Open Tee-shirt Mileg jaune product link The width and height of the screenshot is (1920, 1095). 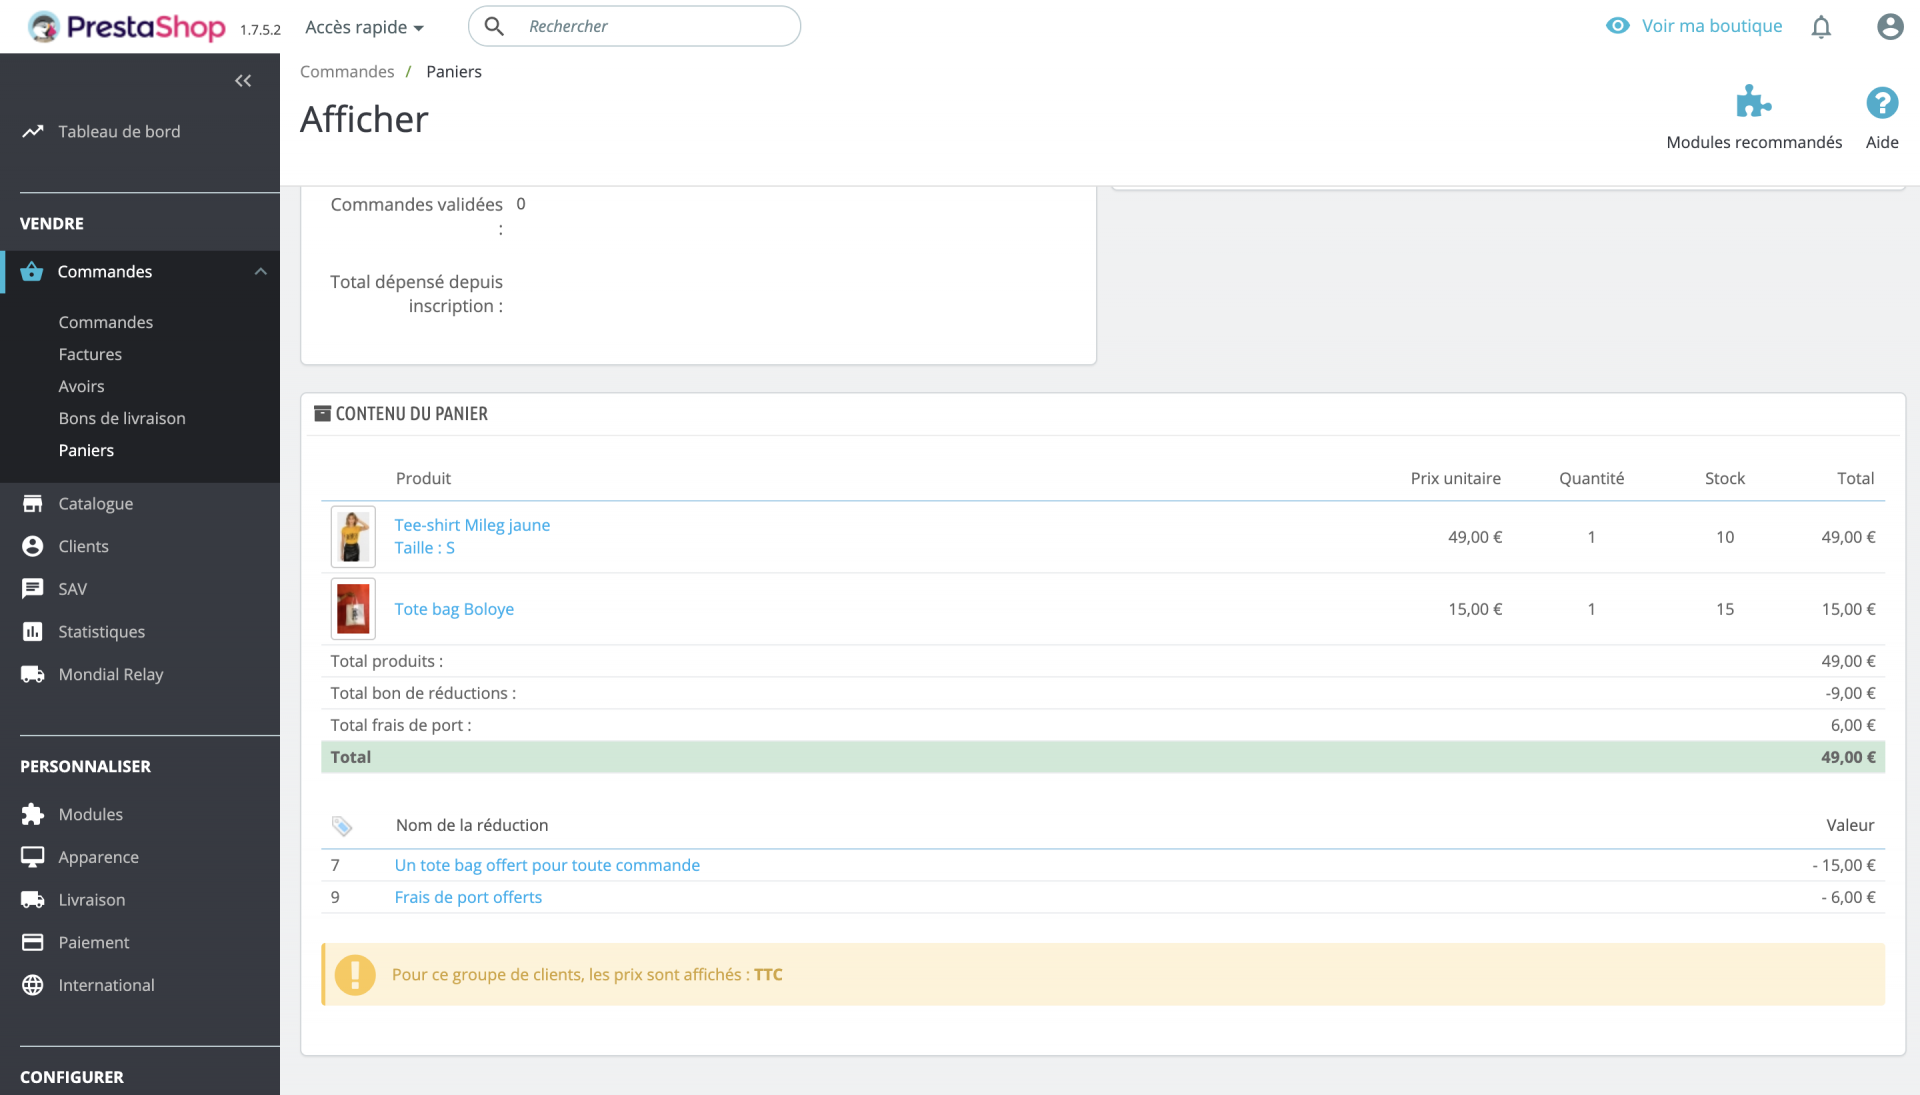pos(472,525)
